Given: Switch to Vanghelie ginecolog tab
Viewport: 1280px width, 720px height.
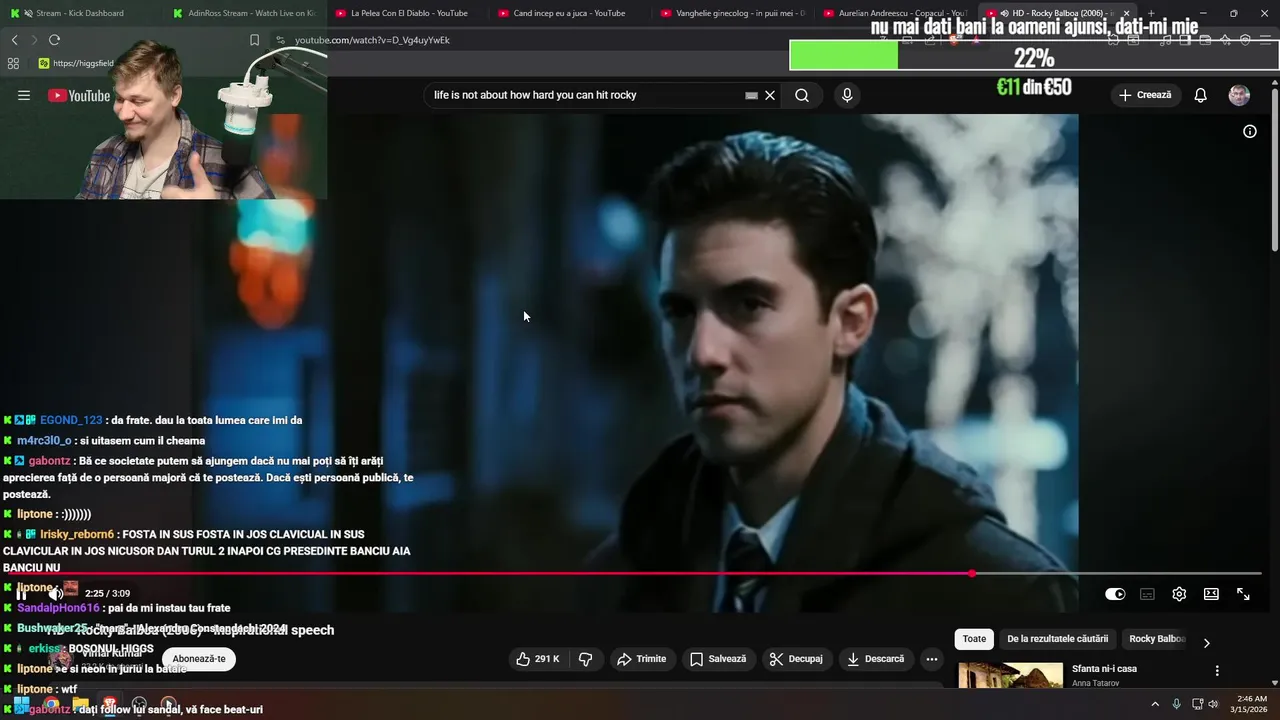Looking at the screenshot, I should coord(733,13).
